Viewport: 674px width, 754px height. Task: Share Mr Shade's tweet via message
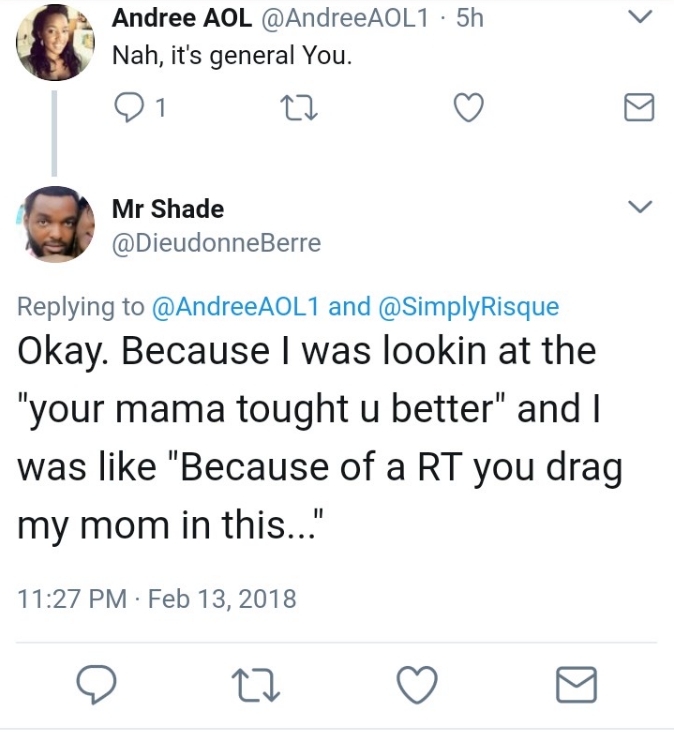click(576, 685)
